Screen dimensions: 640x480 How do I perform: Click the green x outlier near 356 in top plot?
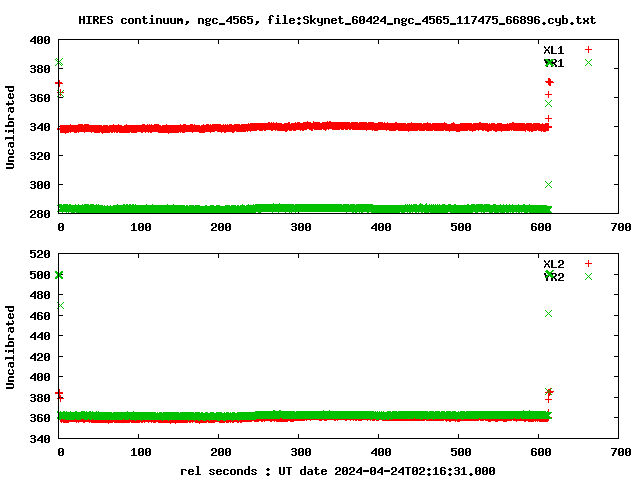point(548,104)
